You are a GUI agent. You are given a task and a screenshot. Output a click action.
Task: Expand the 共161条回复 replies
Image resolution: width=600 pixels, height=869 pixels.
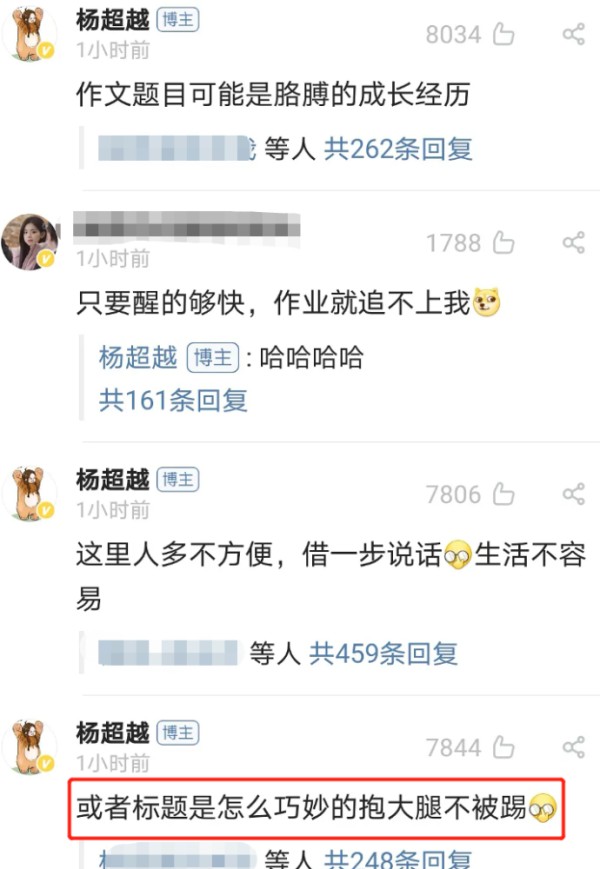tap(173, 400)
